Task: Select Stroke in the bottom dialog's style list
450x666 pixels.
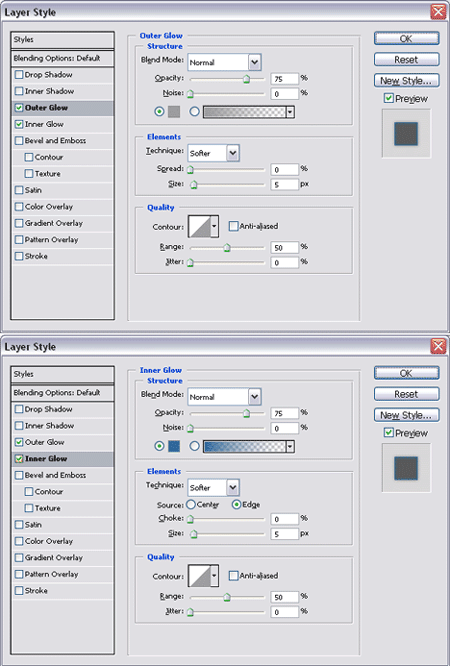Action: click(36, 590)
